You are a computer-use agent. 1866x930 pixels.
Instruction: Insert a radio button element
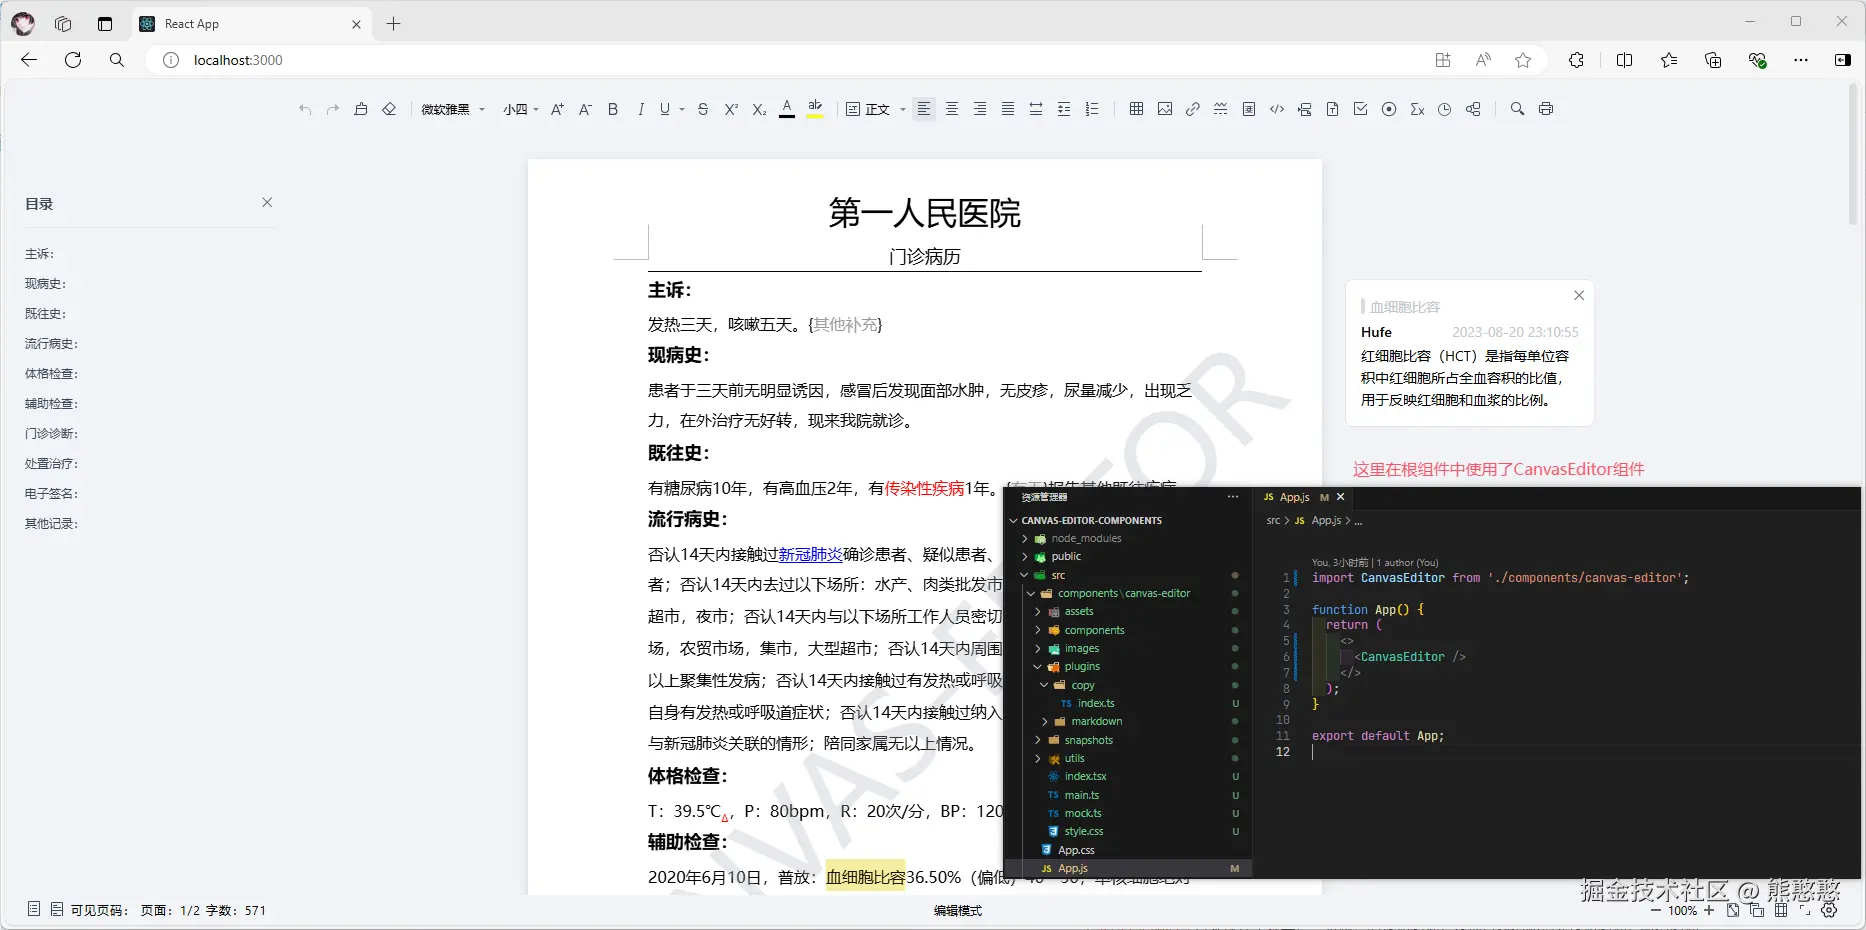(x=1389, y=109)
